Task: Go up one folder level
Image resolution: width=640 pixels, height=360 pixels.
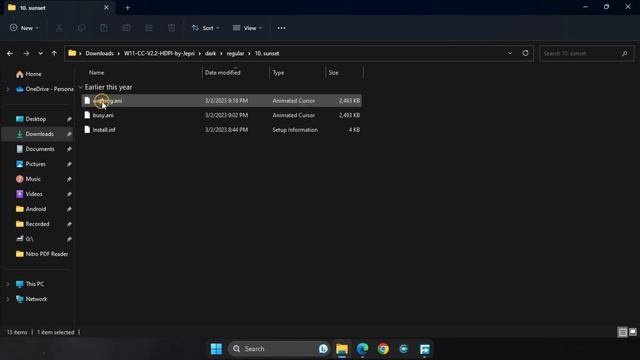Action: pos(54,53)
